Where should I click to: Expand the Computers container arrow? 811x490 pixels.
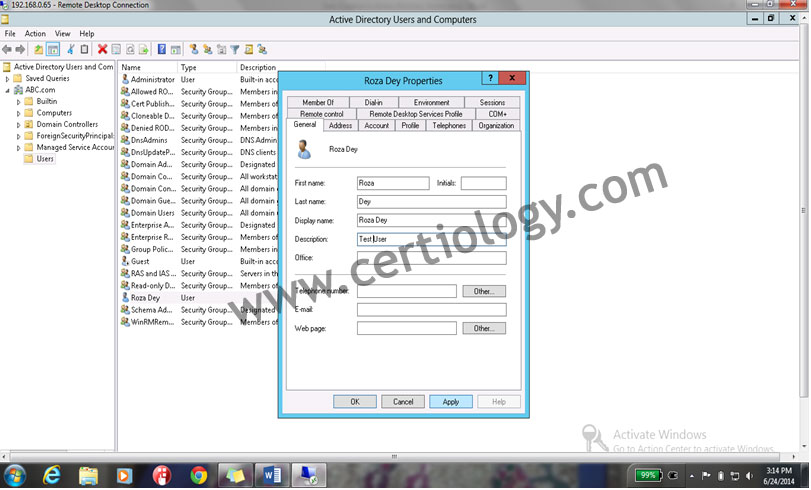[19, 113]
